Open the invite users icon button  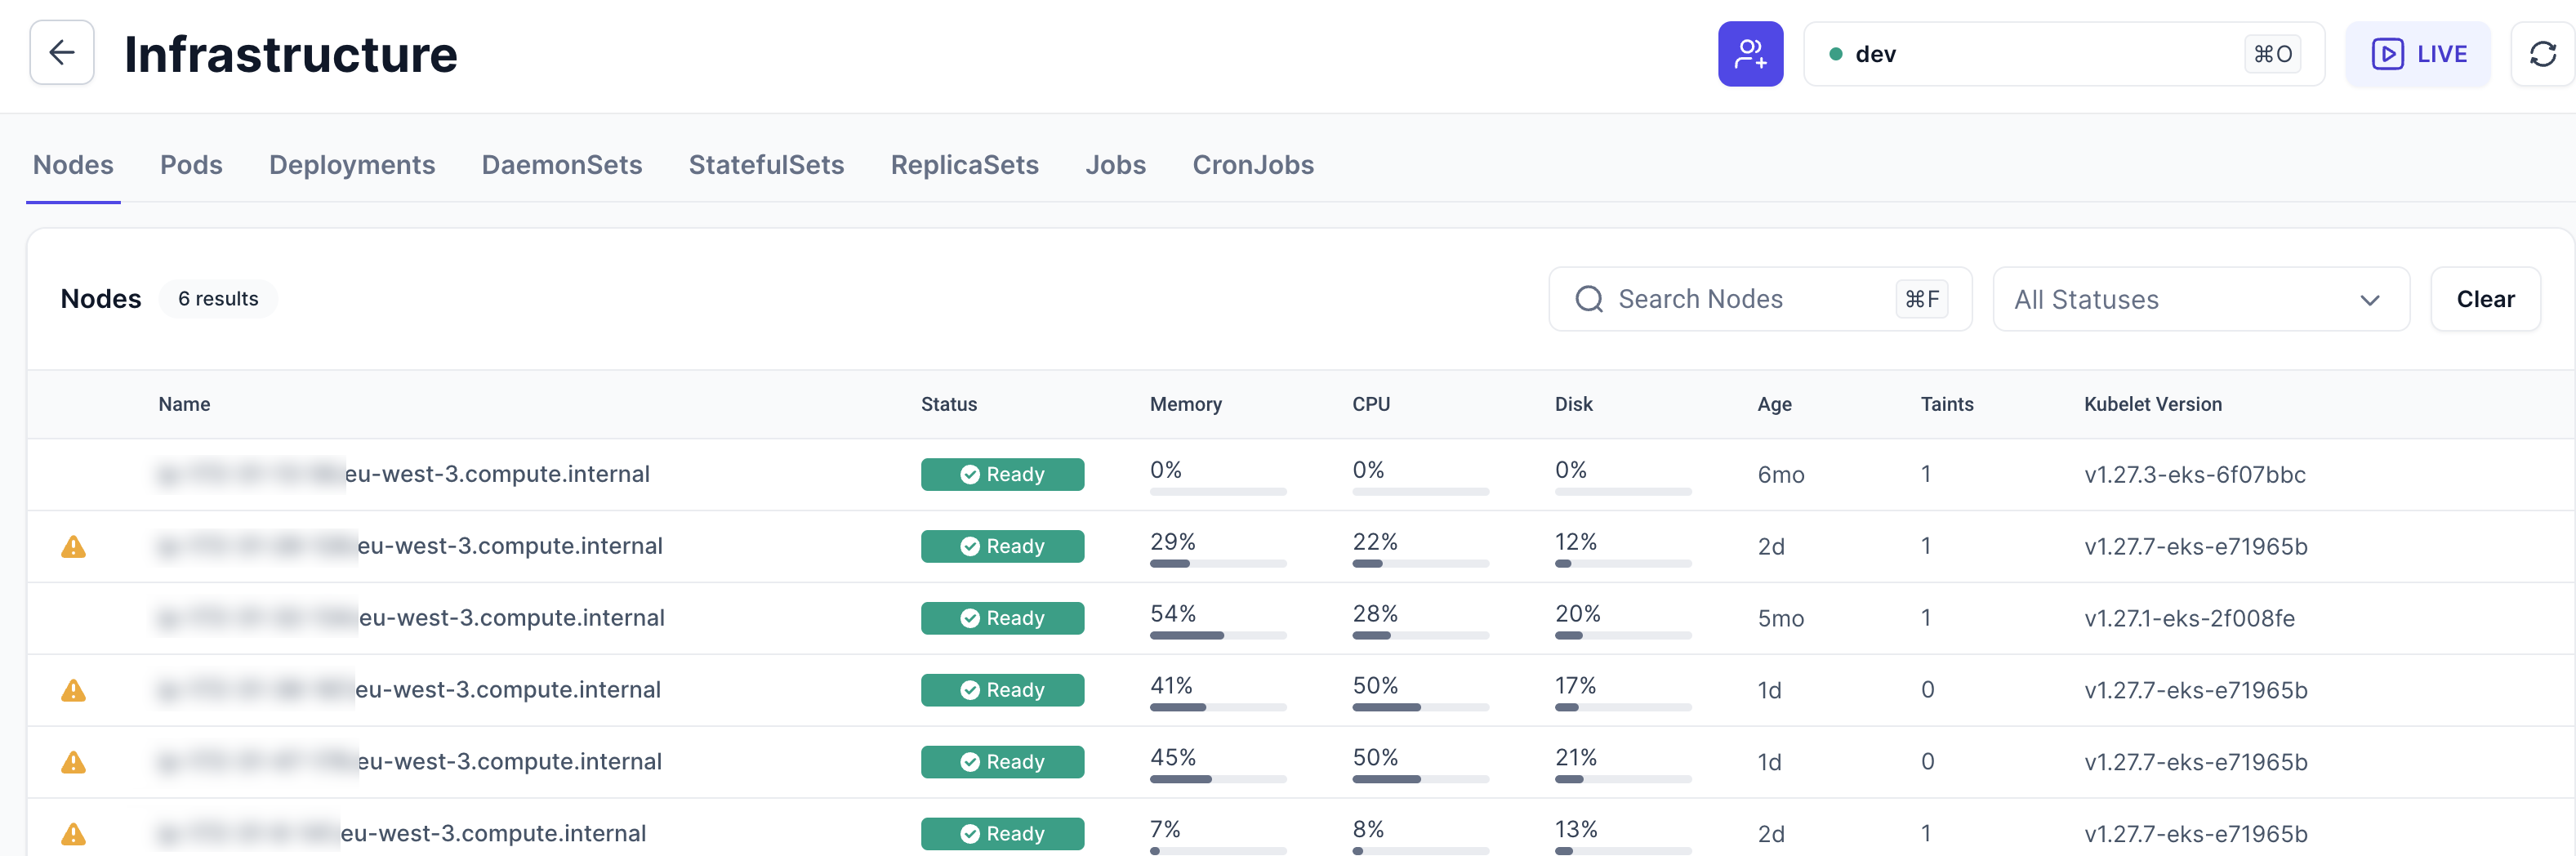(1749, 54)
